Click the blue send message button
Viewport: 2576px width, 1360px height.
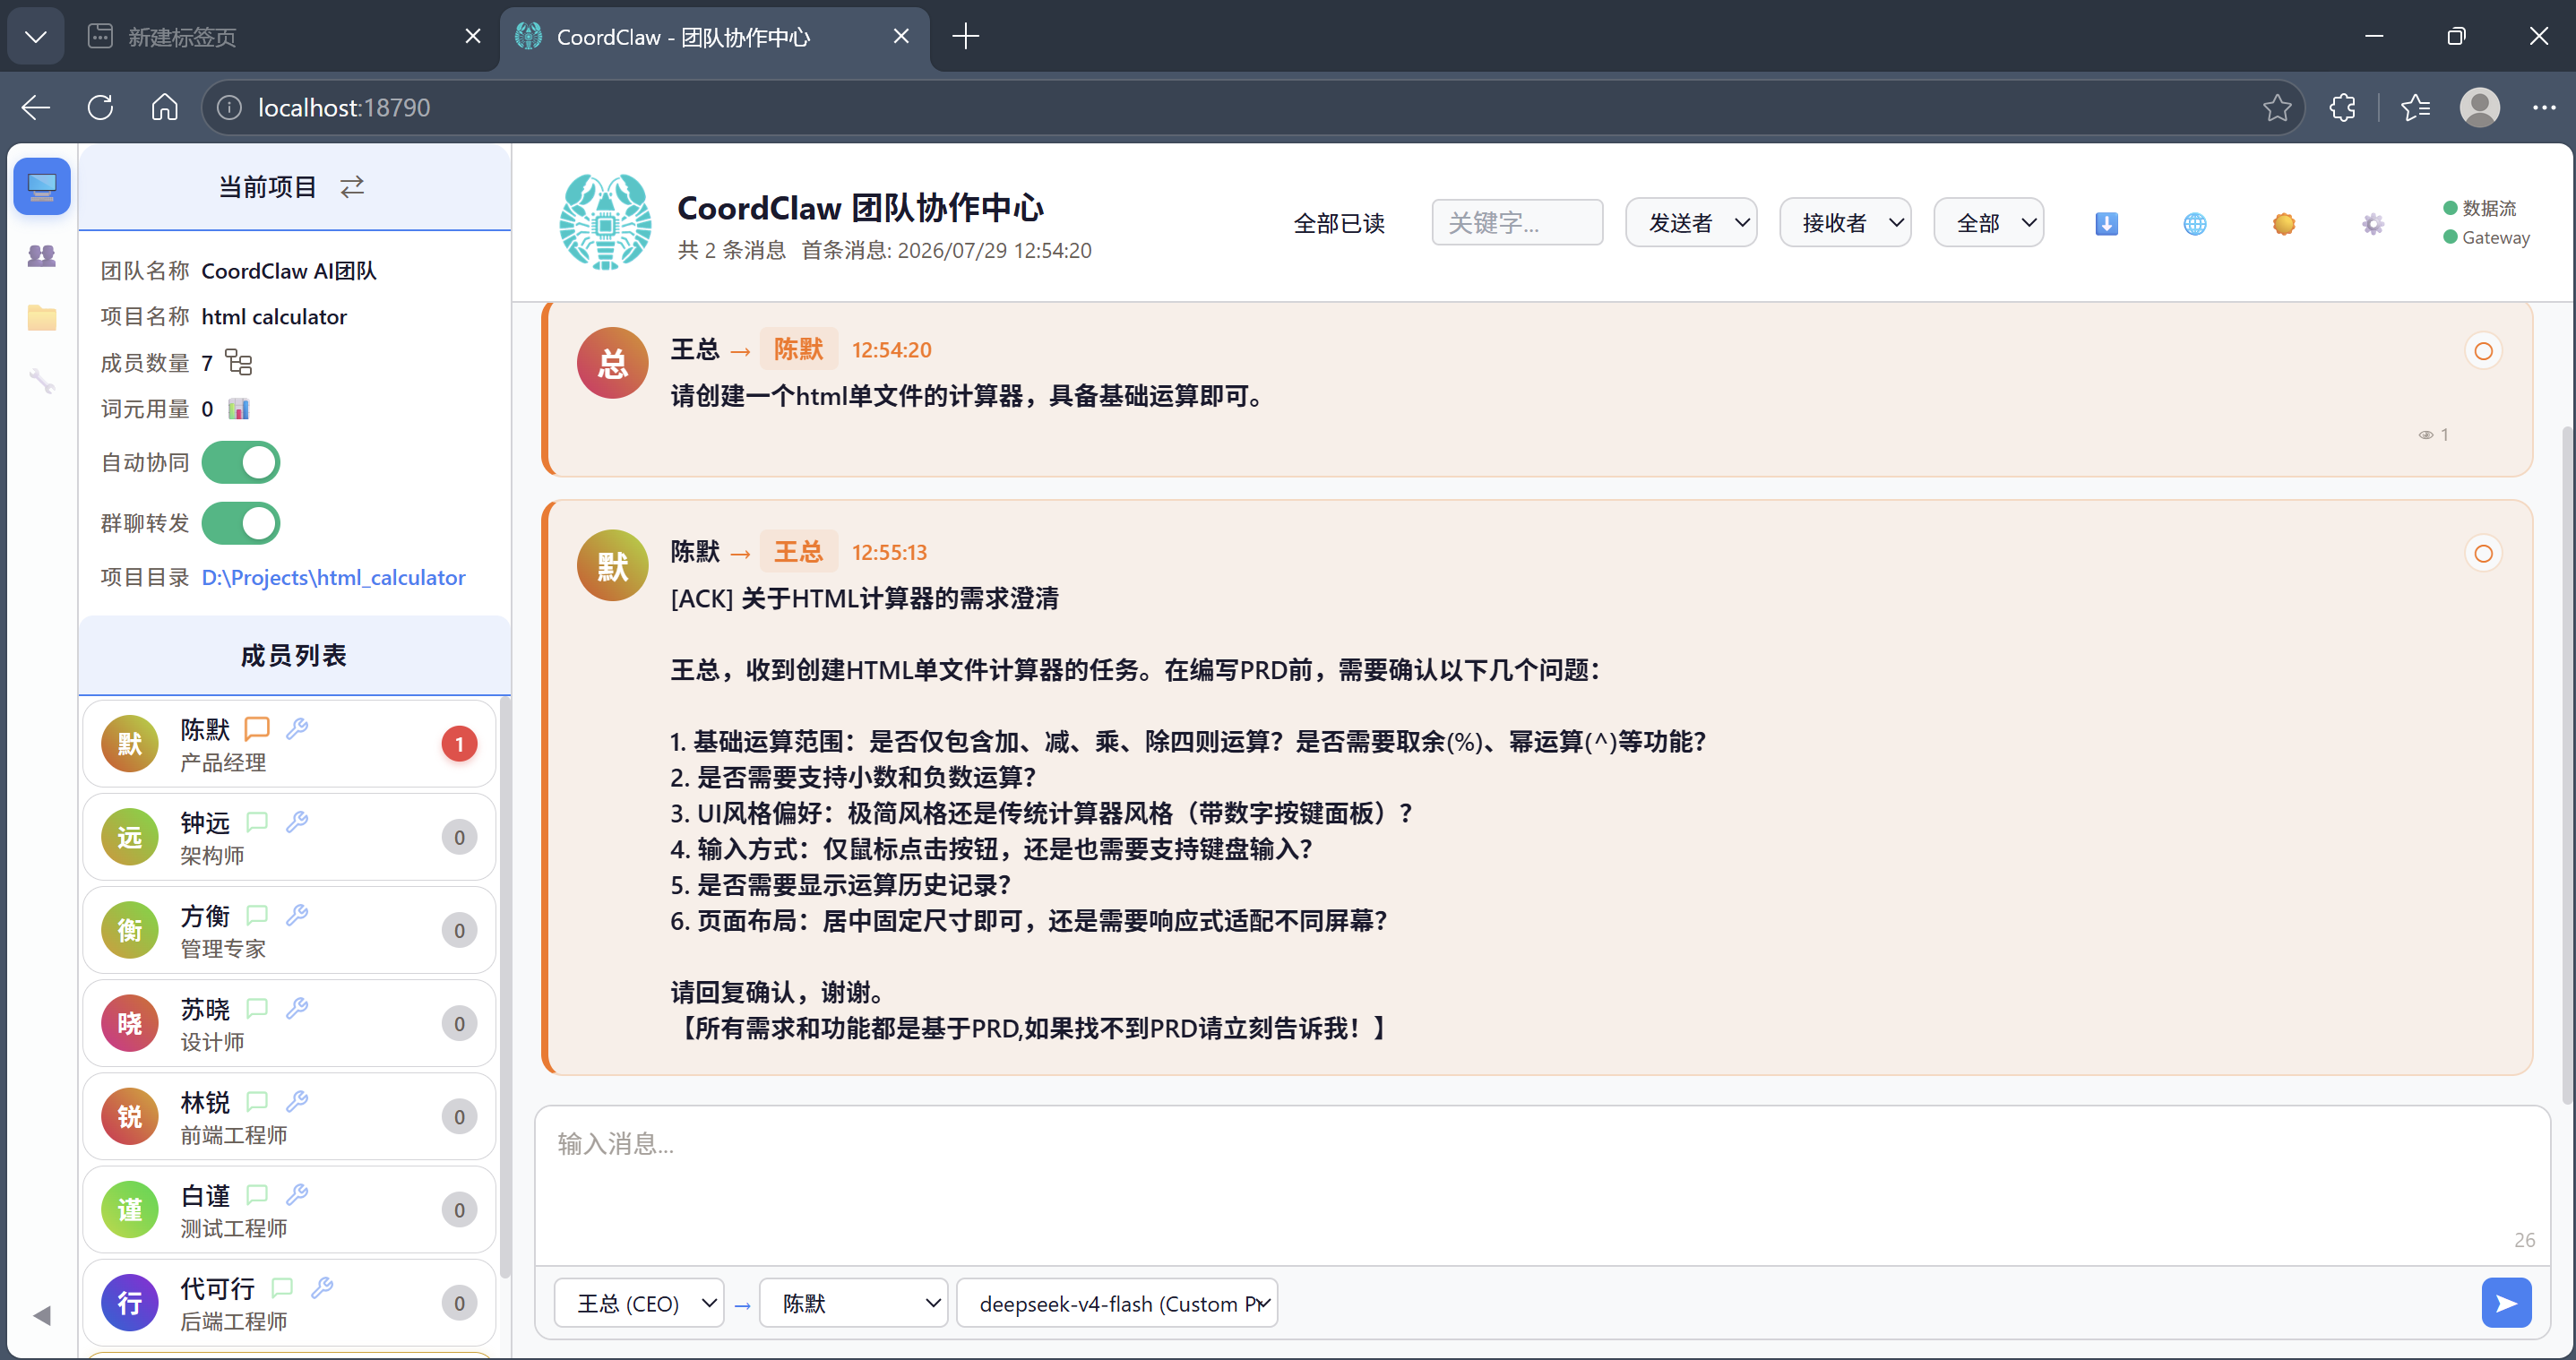tap(2506, 1303)
